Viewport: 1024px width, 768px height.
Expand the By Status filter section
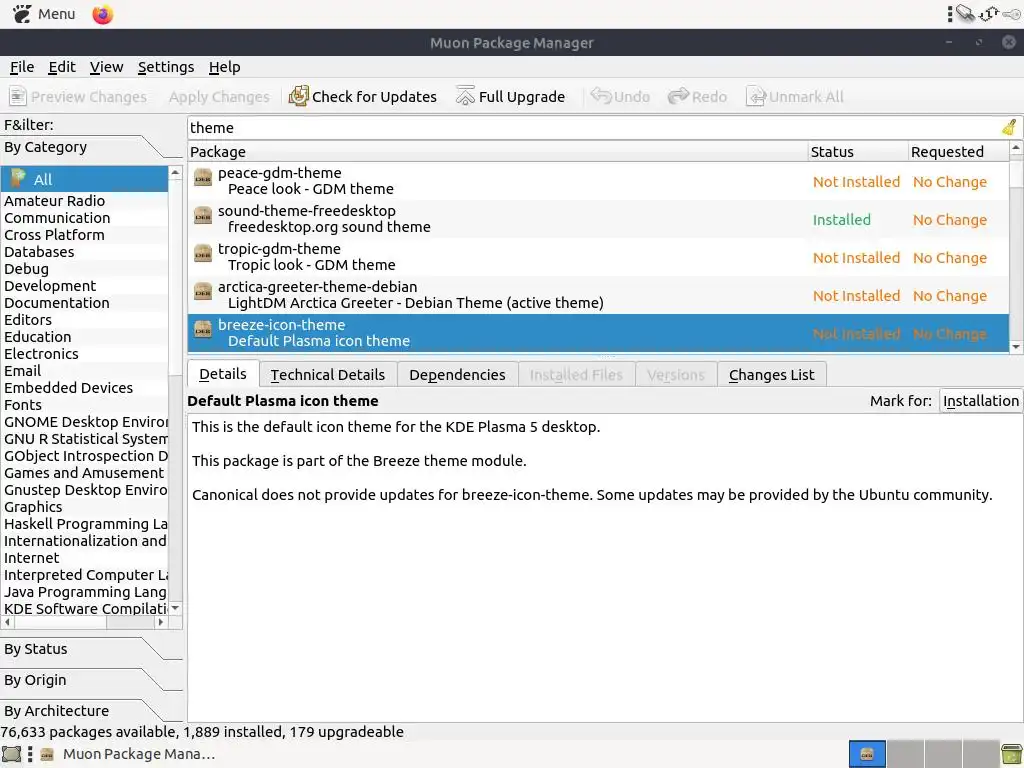pos(91,649)
